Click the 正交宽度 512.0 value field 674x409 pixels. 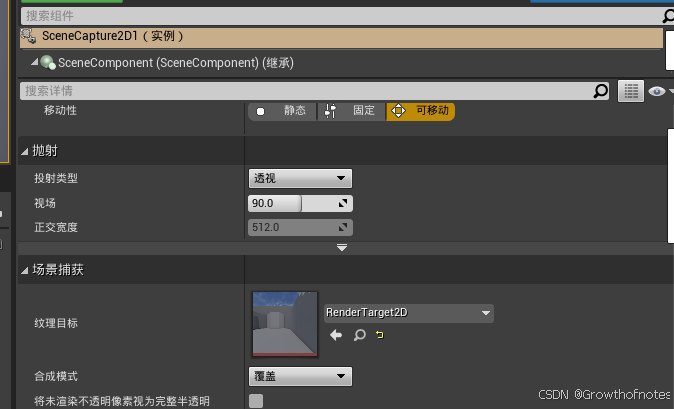tap(300, 227)
